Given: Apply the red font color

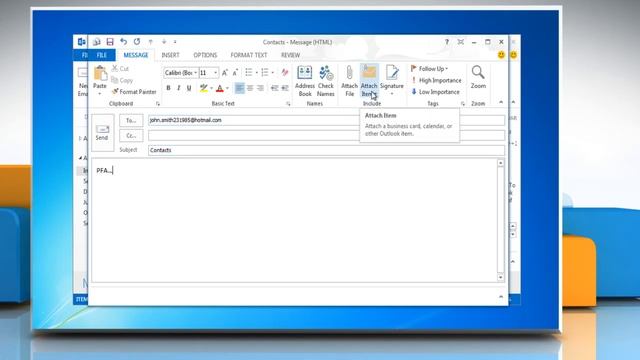Looking at the screenshot, I should (x=220, y=88).
